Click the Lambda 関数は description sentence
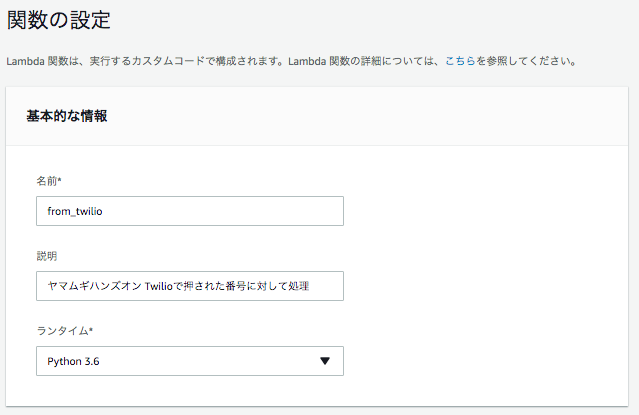 [292, 61]
